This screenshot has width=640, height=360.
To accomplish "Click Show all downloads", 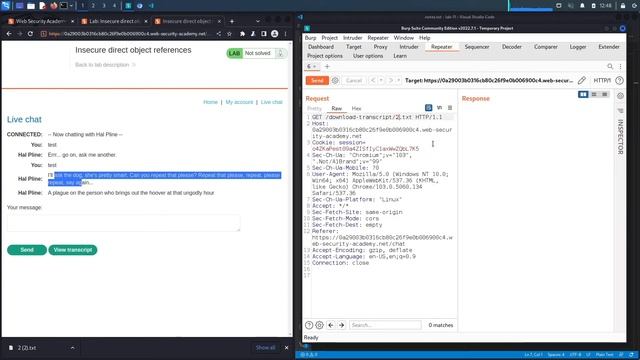I will click(x=265, y=348).
